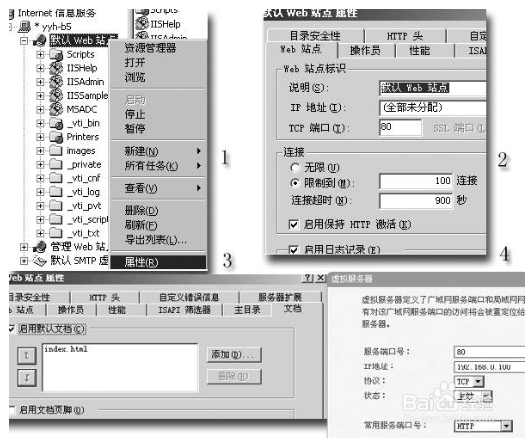Open the 性能 tab in dialog 2
This screenshot has width=526, height=438.
[x=419, y=51]
